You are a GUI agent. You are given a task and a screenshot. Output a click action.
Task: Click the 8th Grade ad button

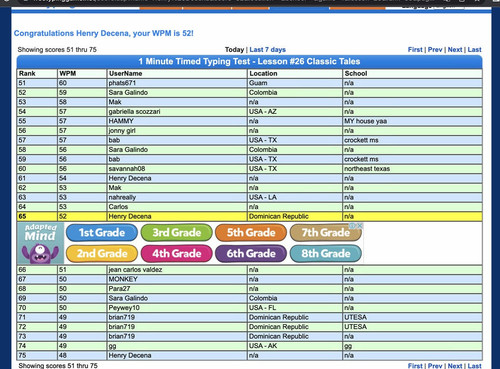tap(326, 254)
